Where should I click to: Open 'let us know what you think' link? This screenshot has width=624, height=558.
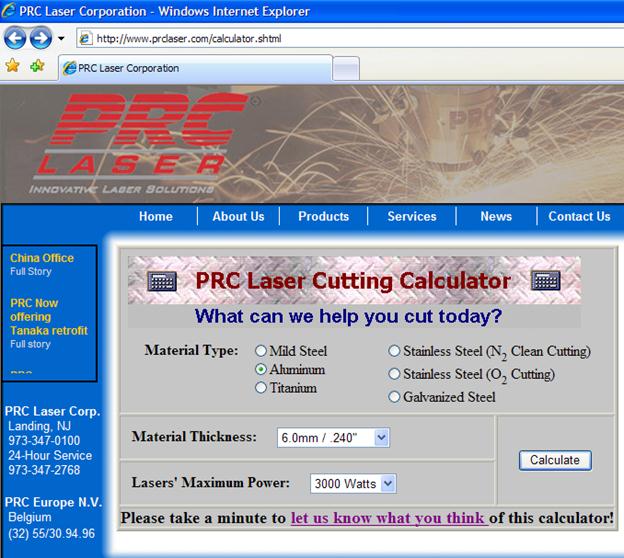tap(390, 518)
